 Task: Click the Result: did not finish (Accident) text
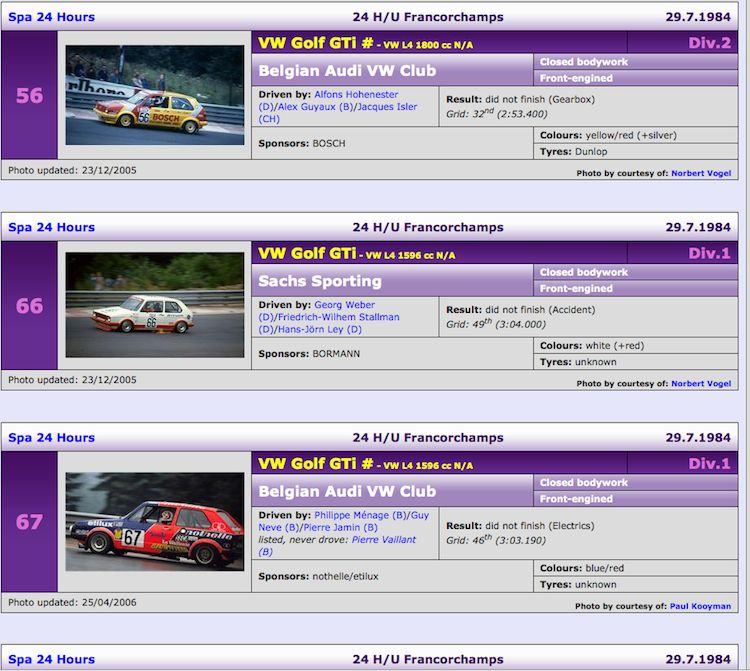click(520, 310)
